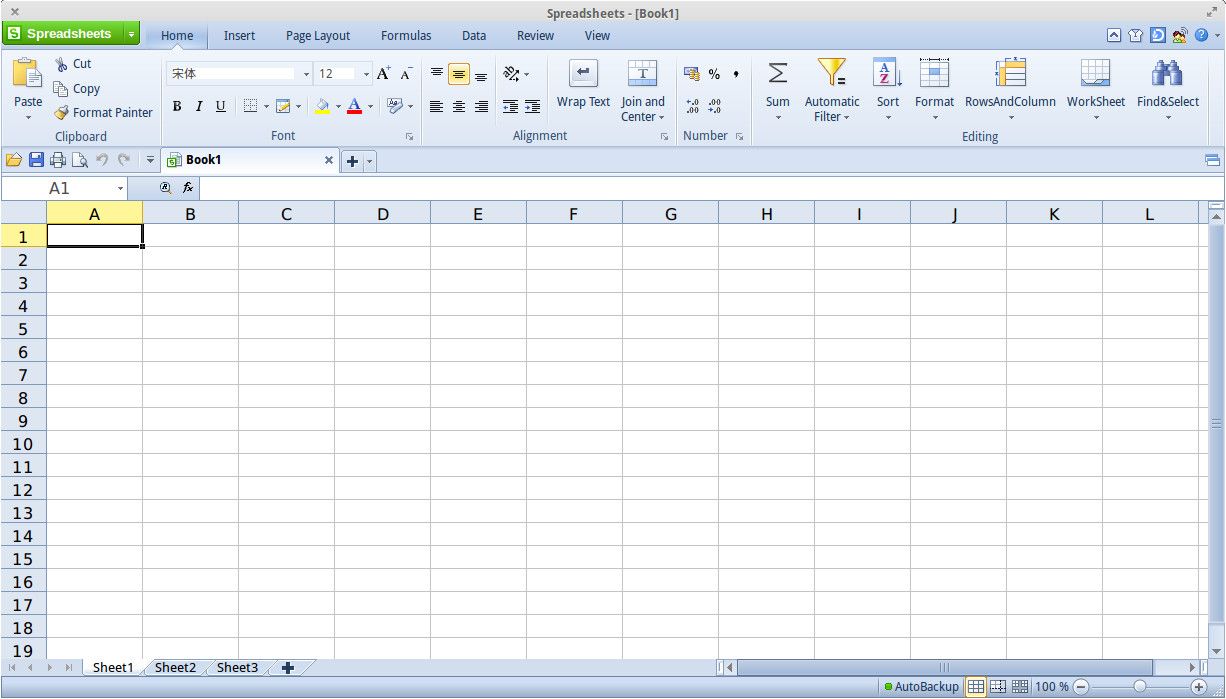Save the workbook with the floppy icon
Screen dimensions: 1226x699
pyautogui.click(x=36, y=160)
